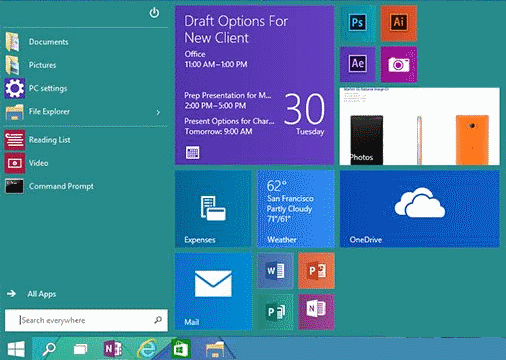506x360 pixels.
Task: Open File Explorer from the taskbar
Action: point(215,350)
